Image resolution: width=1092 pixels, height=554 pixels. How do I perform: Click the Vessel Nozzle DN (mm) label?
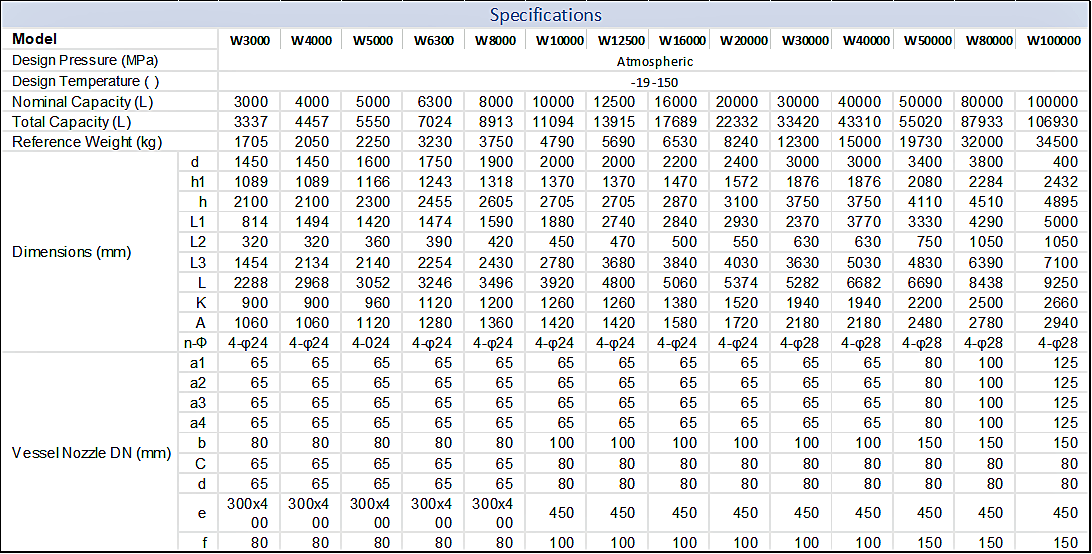pyautogui.click(x=91, y=453)
